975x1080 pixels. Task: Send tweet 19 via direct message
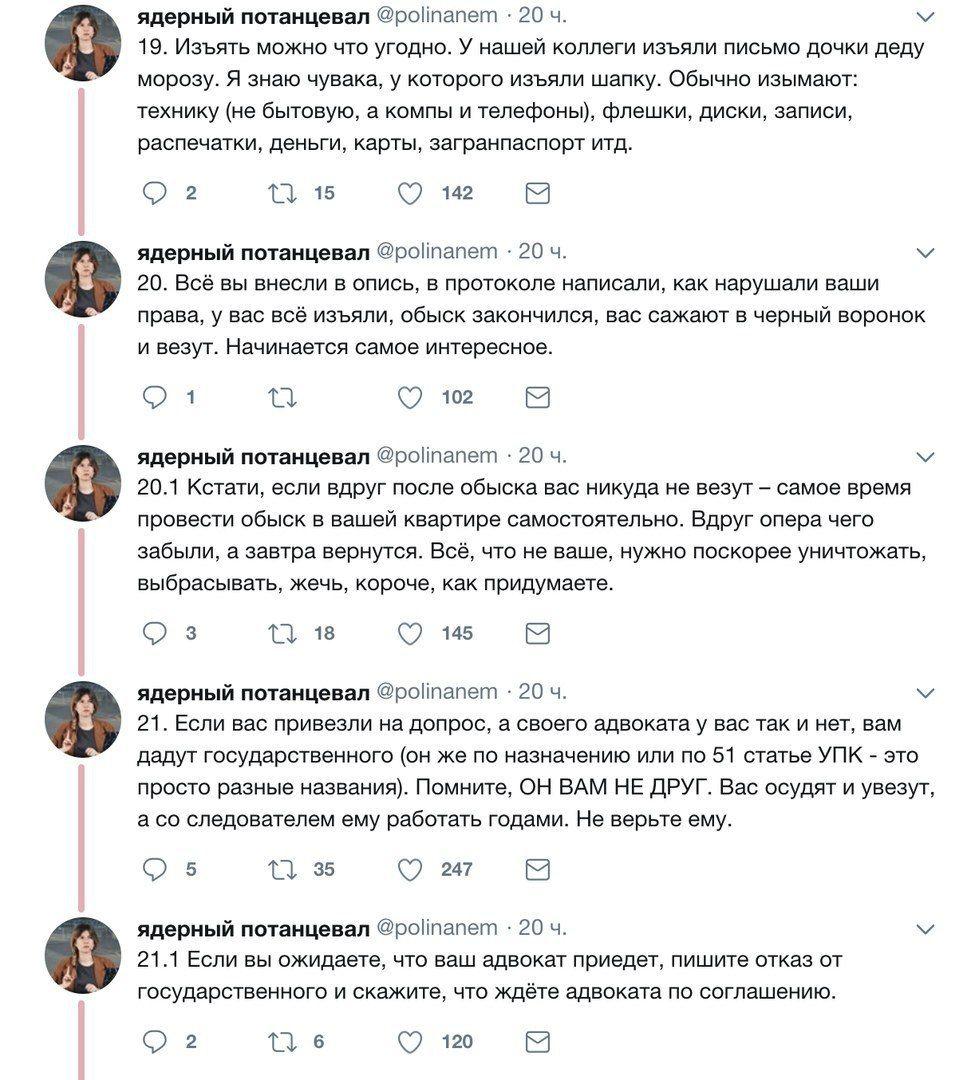(538, 193)
